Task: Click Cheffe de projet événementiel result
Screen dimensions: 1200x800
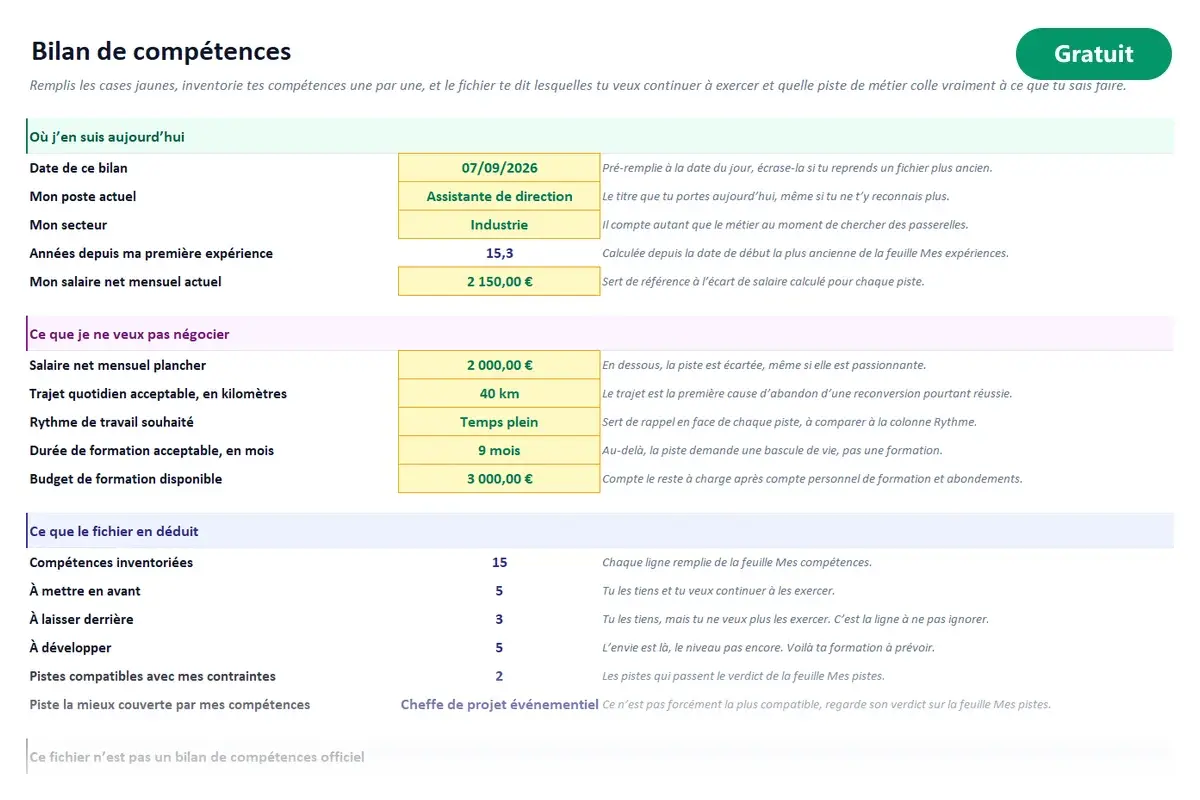Action: tap(499, 704)
